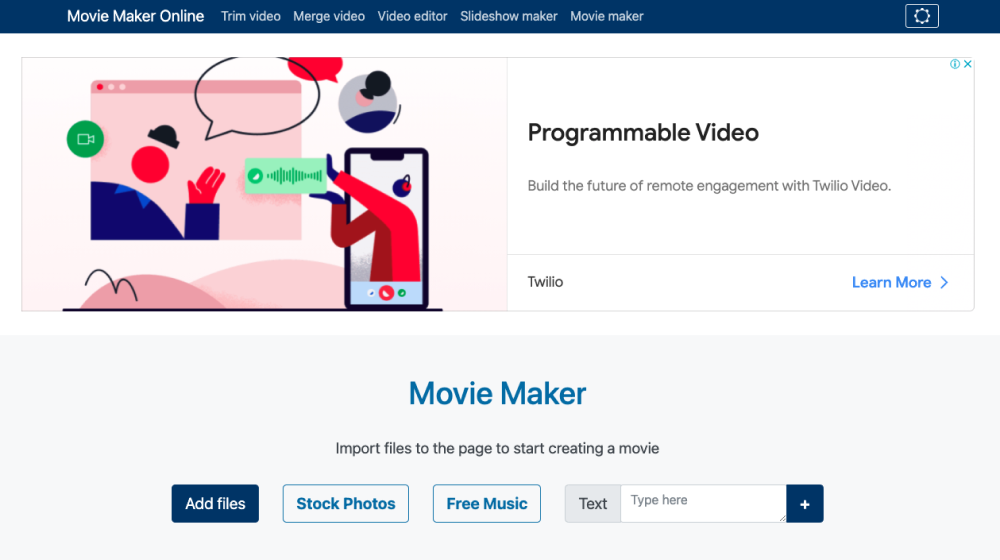Click the ad info icon
The image size is (1000, 560).
click(x=955, y=64)
